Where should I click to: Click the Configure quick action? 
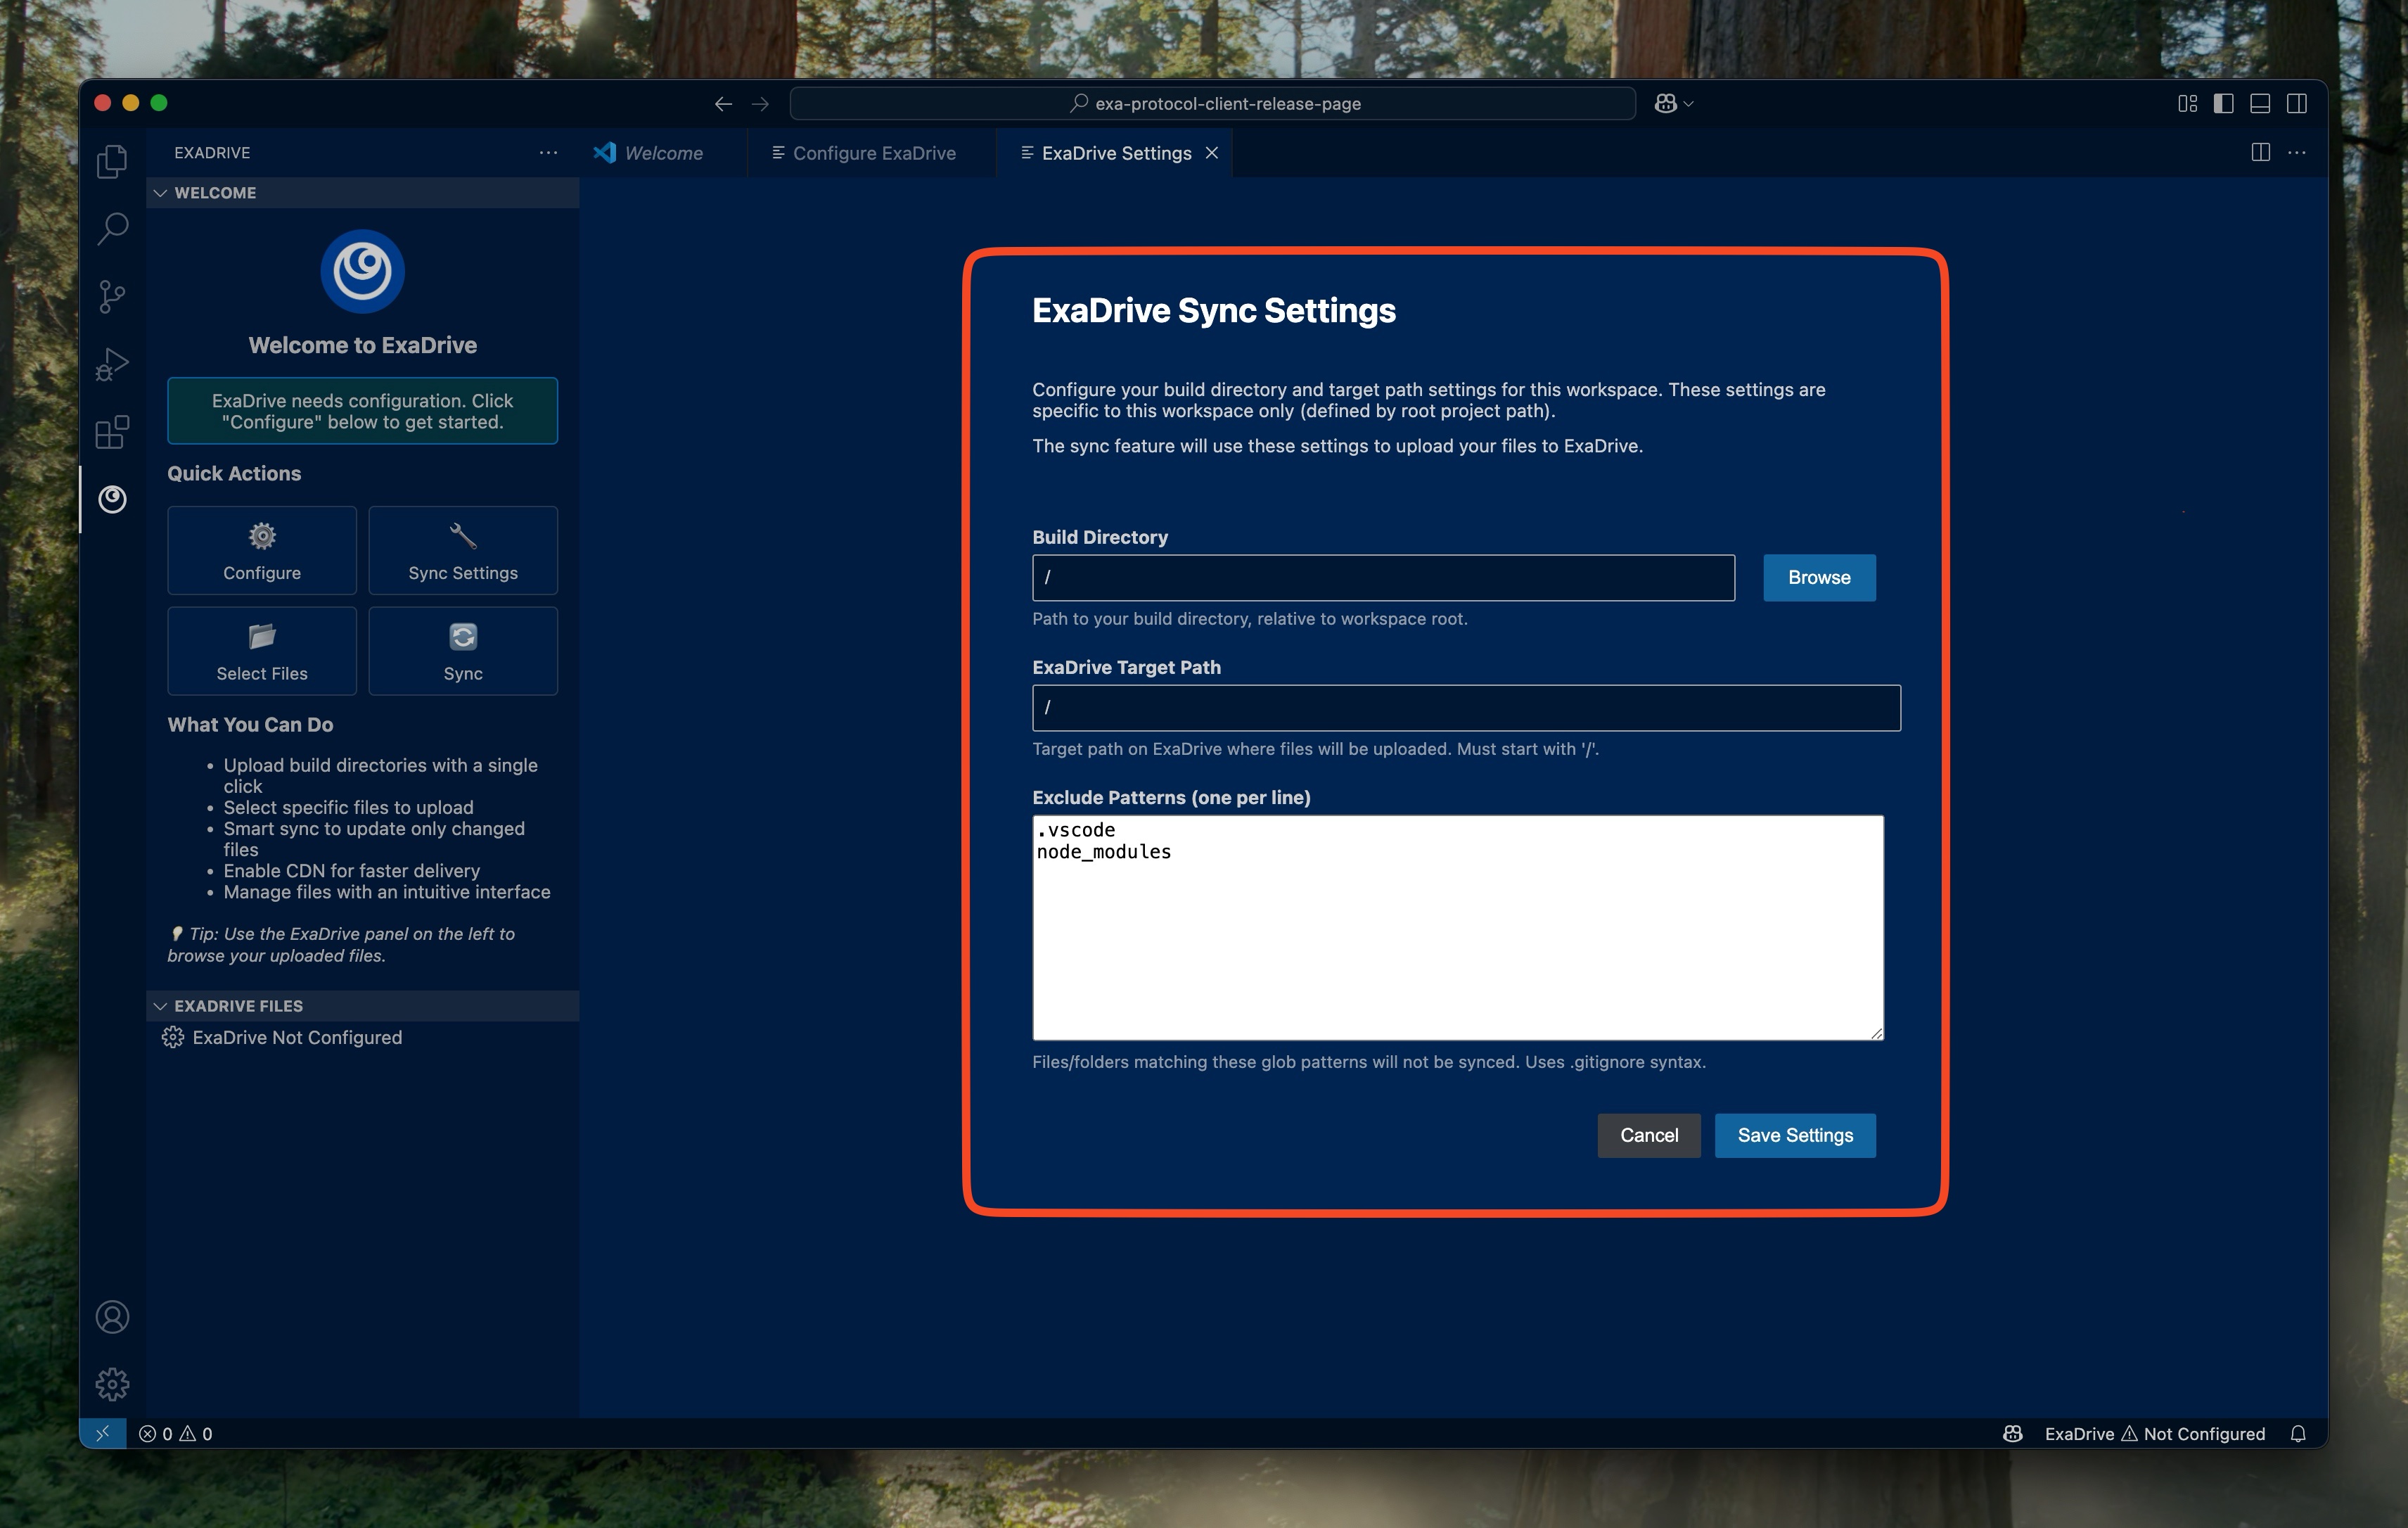[262, 550]
